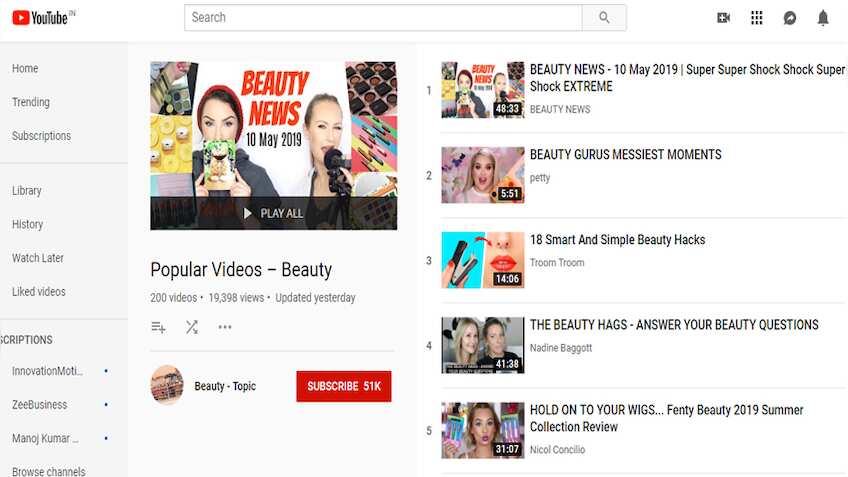
Task: Open the BEAUTY GURUS MESSIEST MOMENTS thumbnail
Action: point(483,175)
